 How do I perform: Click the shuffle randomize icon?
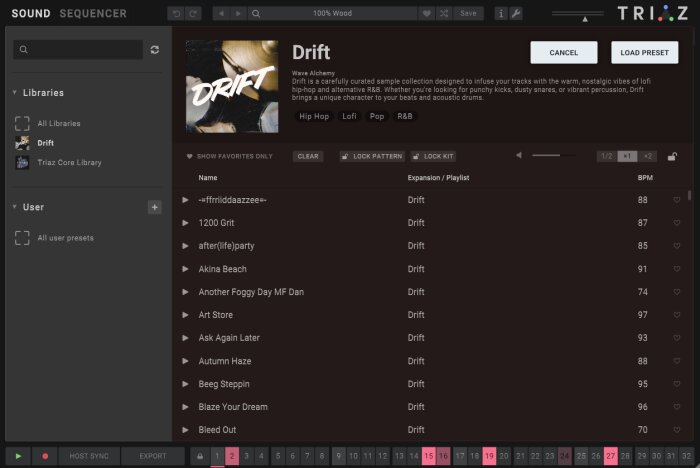click(x=444, y=13)
